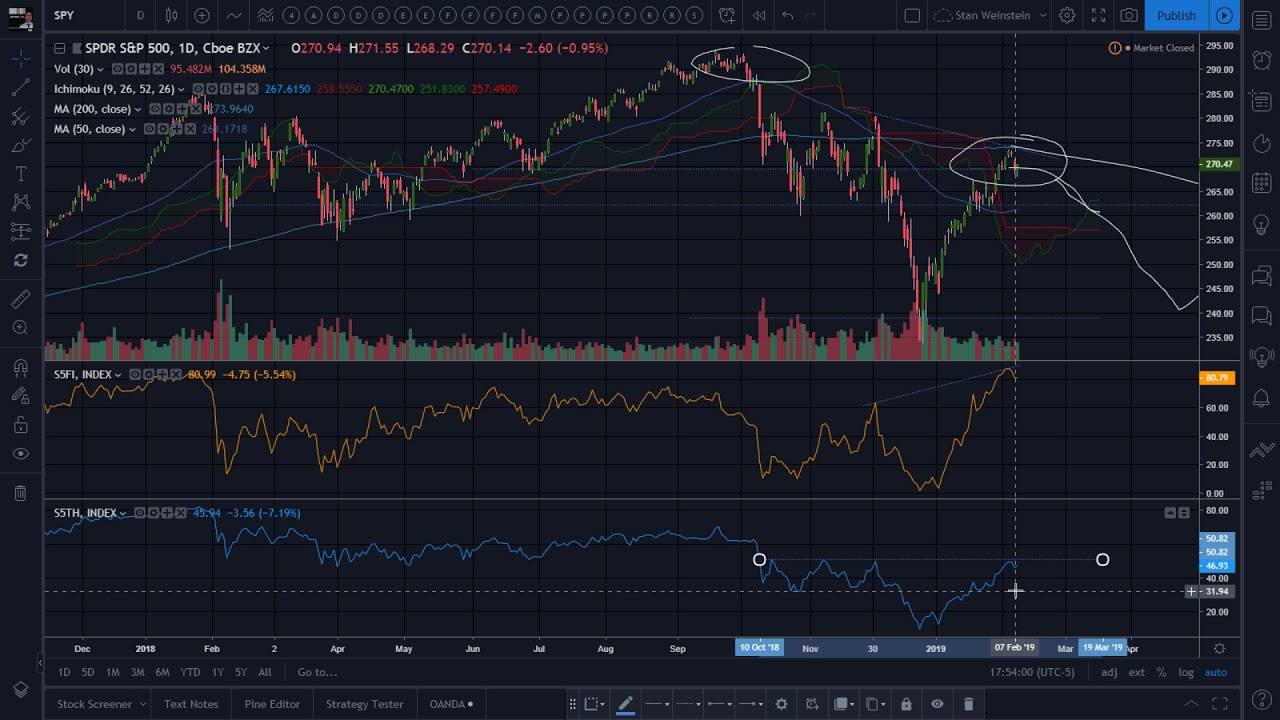Expand the Ichimoku indicator options arrow

[181, 89]
